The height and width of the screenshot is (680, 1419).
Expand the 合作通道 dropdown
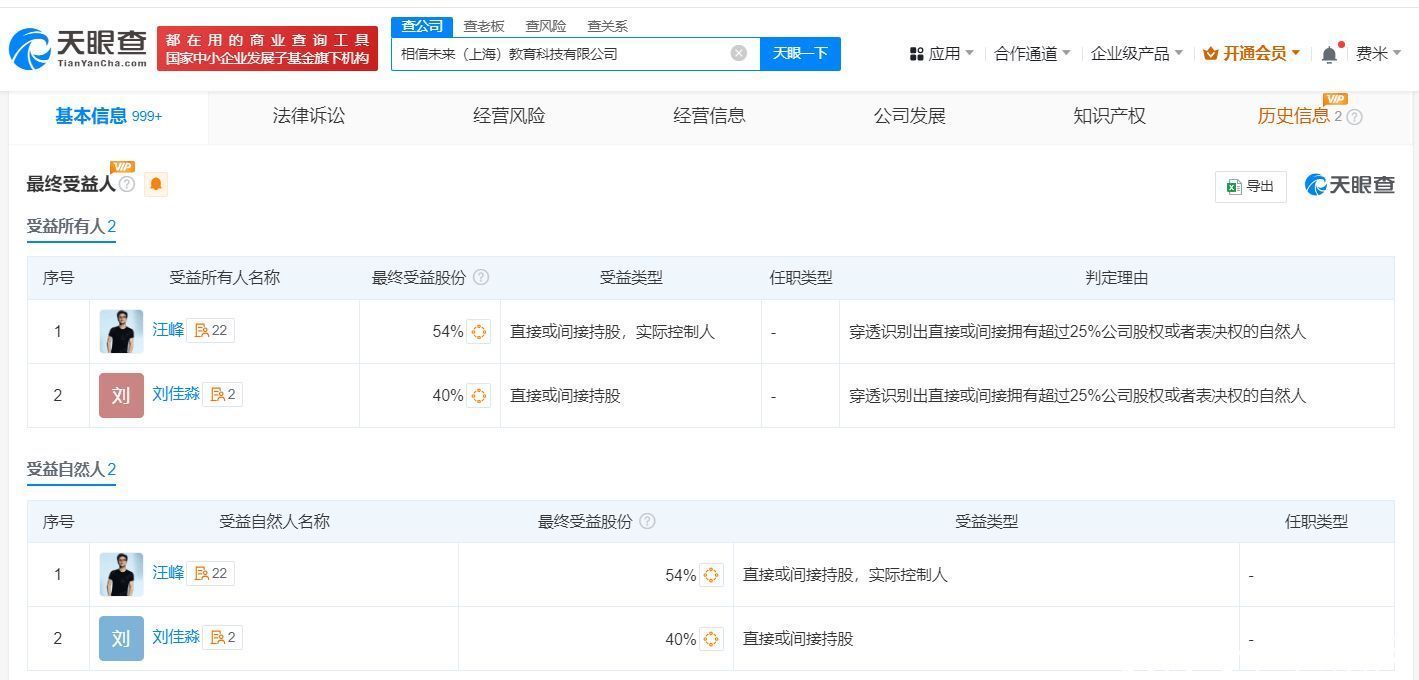(x=1032, y=54)
